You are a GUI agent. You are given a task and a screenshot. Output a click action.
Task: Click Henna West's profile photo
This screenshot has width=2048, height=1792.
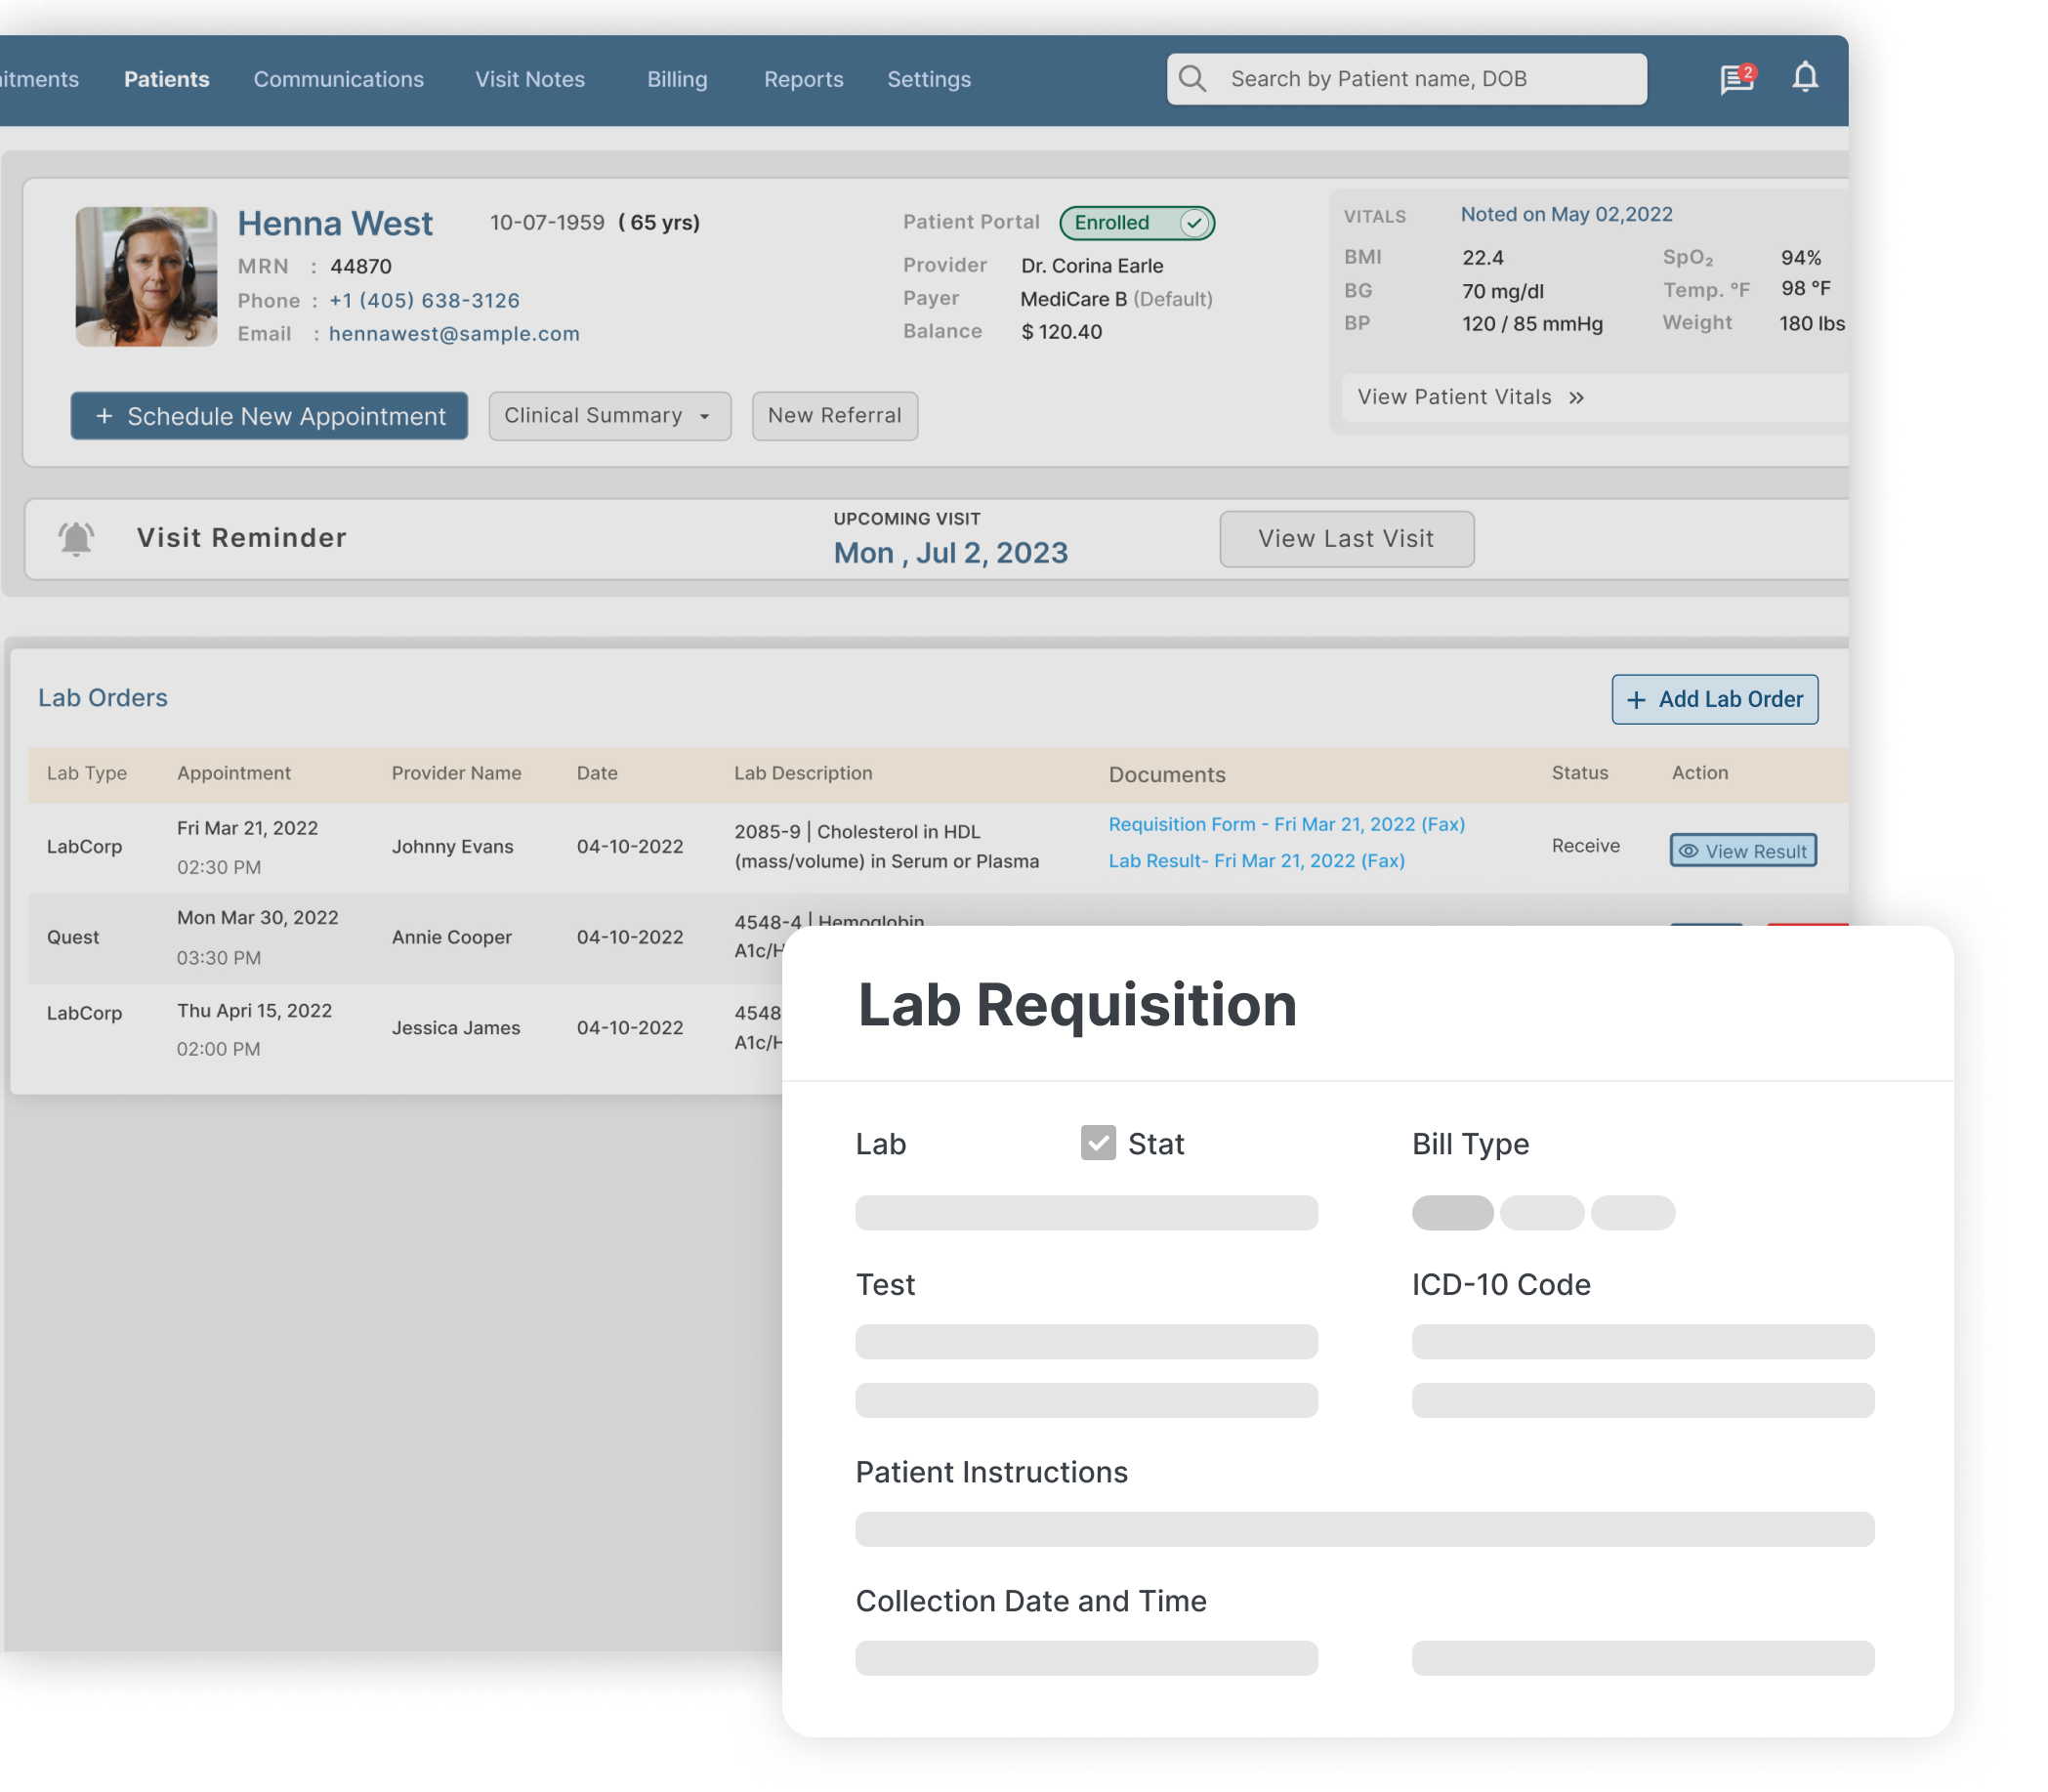146,277
